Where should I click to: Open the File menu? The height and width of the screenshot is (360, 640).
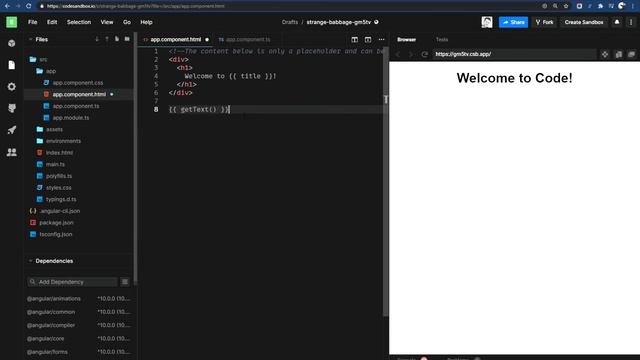click(33, 22)
